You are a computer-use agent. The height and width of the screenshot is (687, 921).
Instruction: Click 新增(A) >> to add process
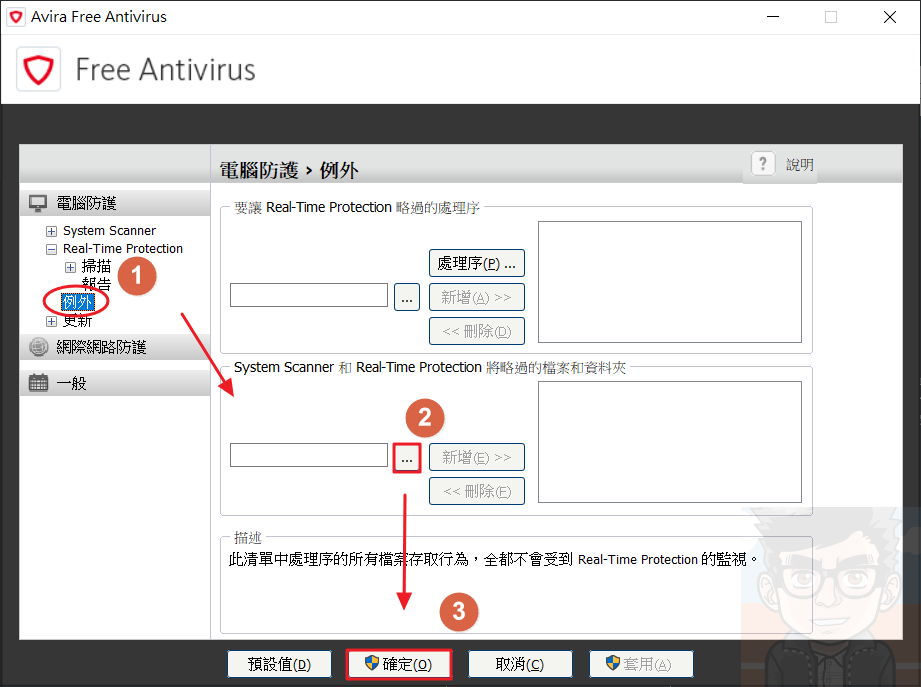coord(477,297)
